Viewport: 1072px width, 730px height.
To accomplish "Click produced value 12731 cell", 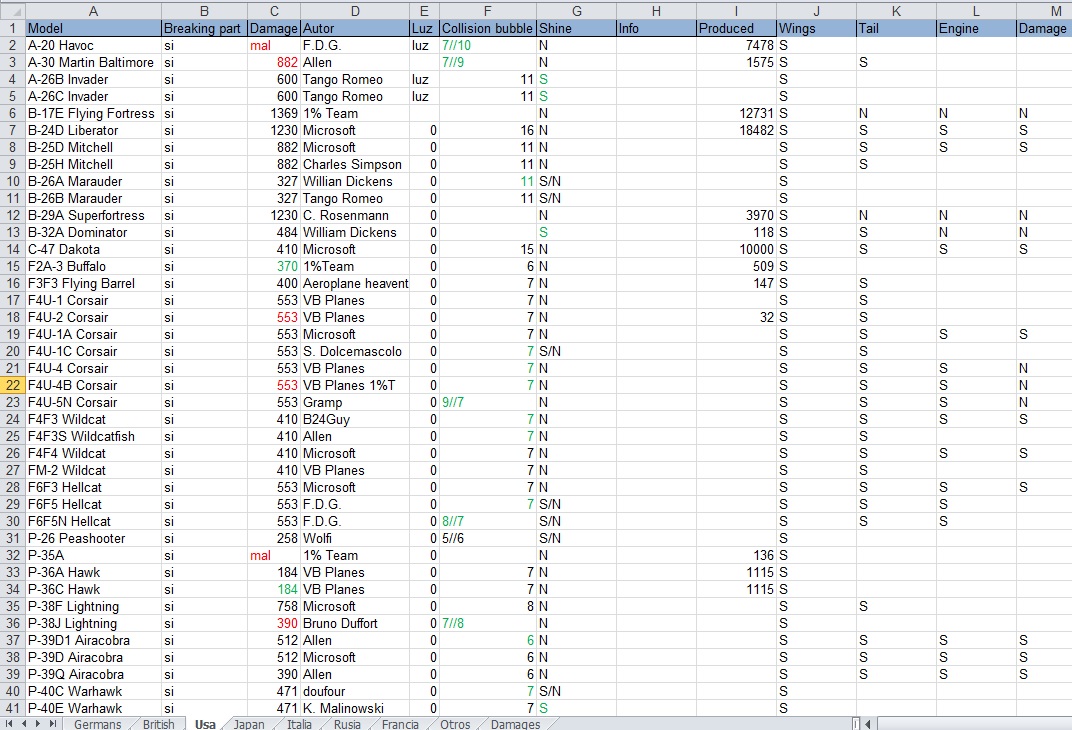I will point(736,113).
